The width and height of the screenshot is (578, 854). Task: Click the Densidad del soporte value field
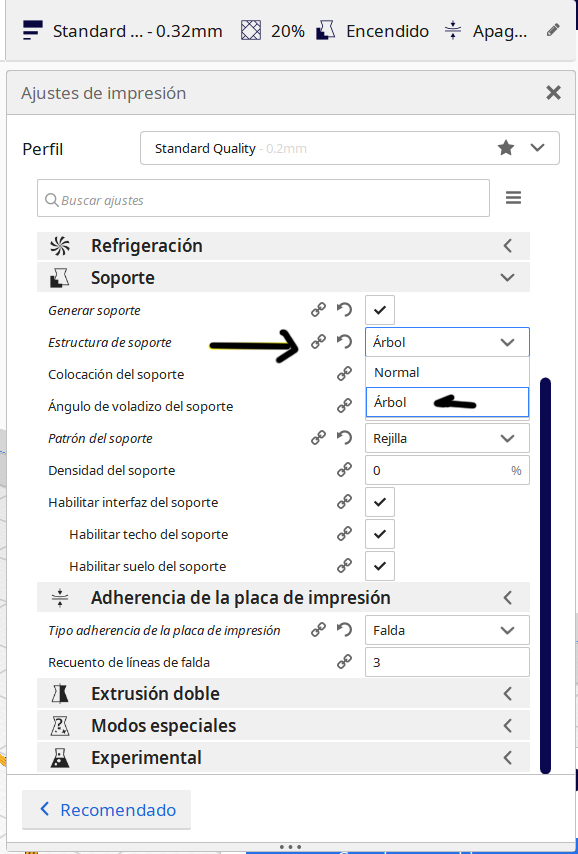pos(447,470)
